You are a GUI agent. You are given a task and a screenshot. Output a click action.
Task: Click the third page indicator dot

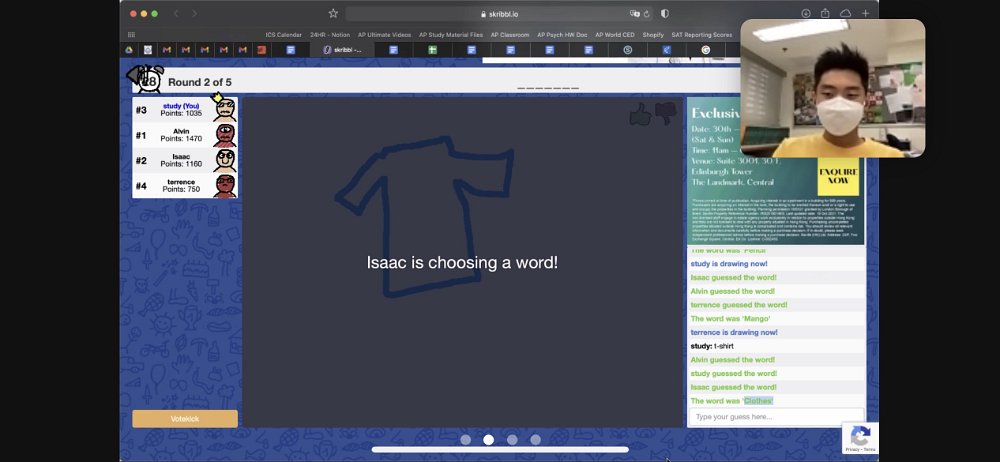point(512,440)
